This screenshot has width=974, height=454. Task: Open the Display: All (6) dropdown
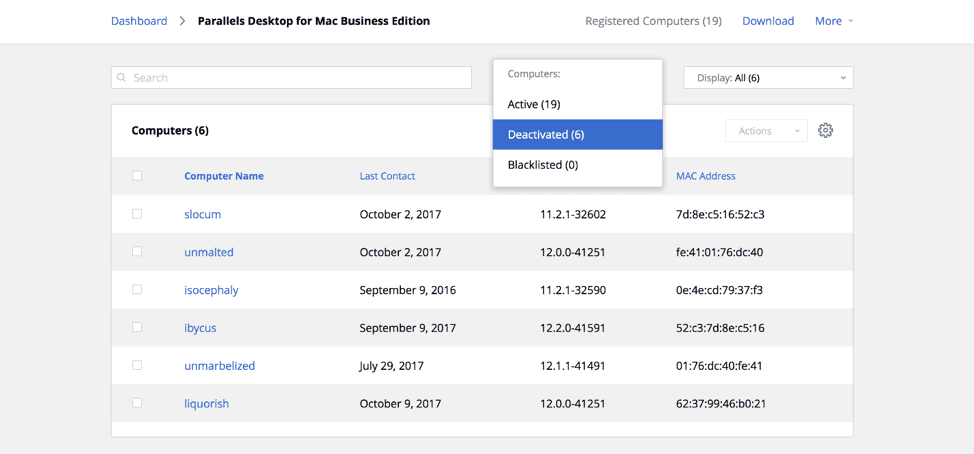tap(768, 78)
